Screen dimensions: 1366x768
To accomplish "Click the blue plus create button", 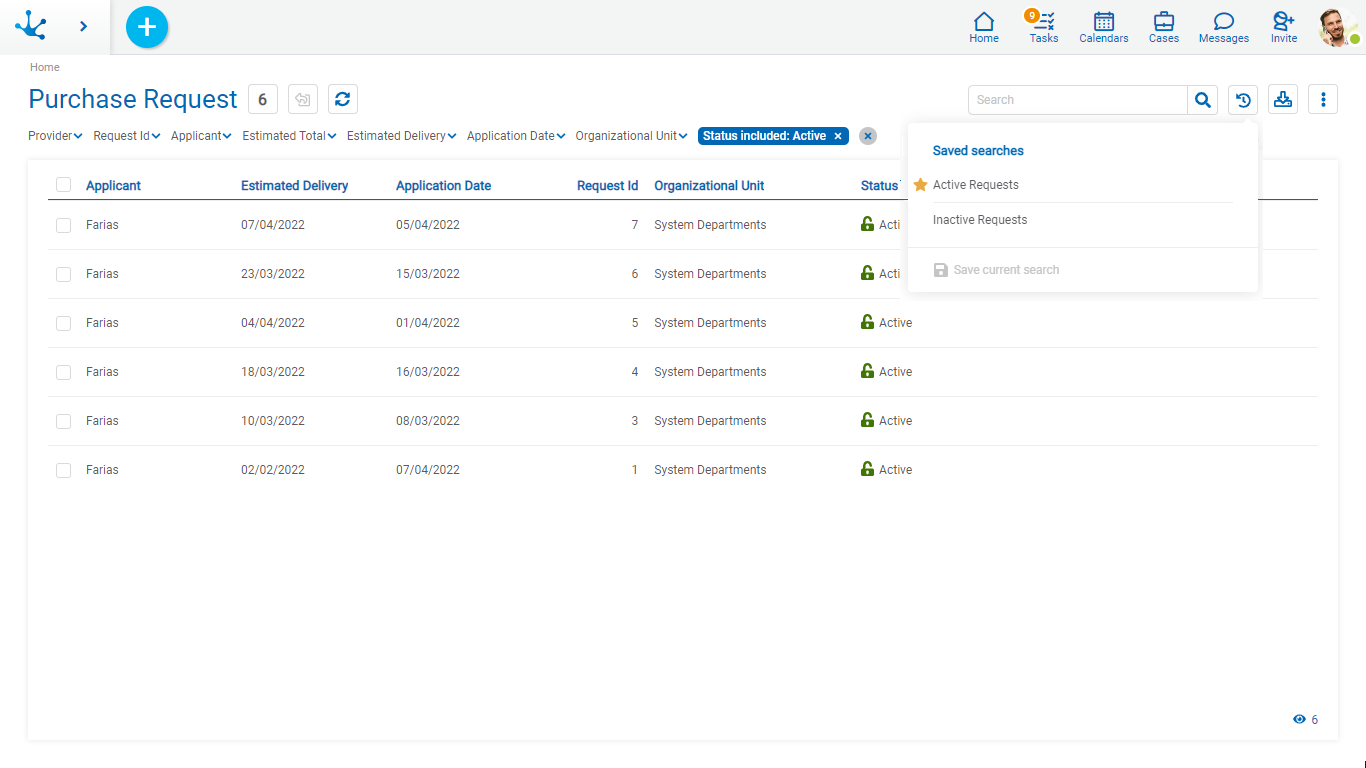I will click(x=147, y=27).
